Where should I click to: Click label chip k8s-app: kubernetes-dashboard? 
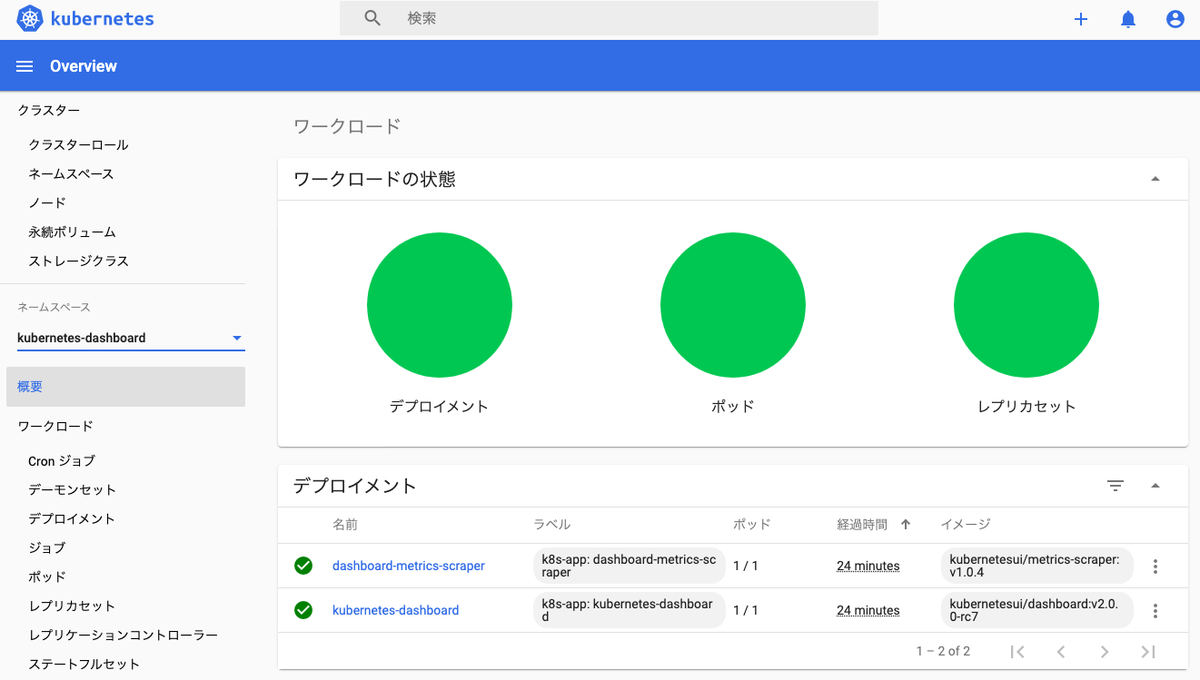629,610
